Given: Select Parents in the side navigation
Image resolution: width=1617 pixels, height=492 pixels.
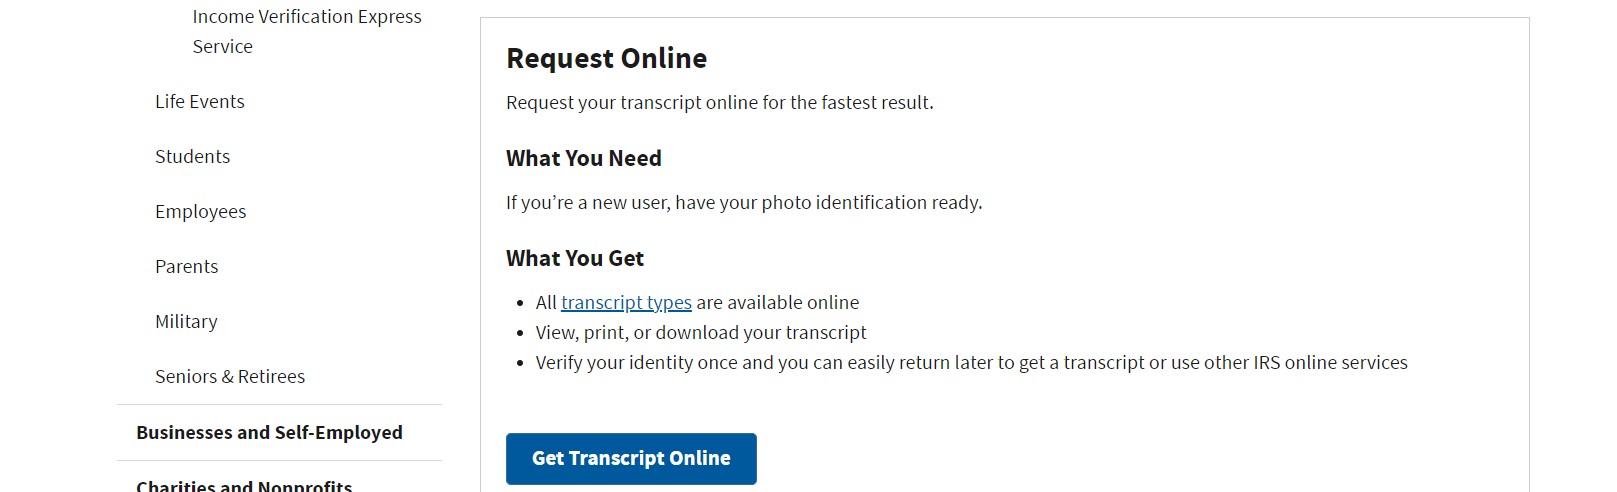Looking at the screenshot, I should (186, 267).
